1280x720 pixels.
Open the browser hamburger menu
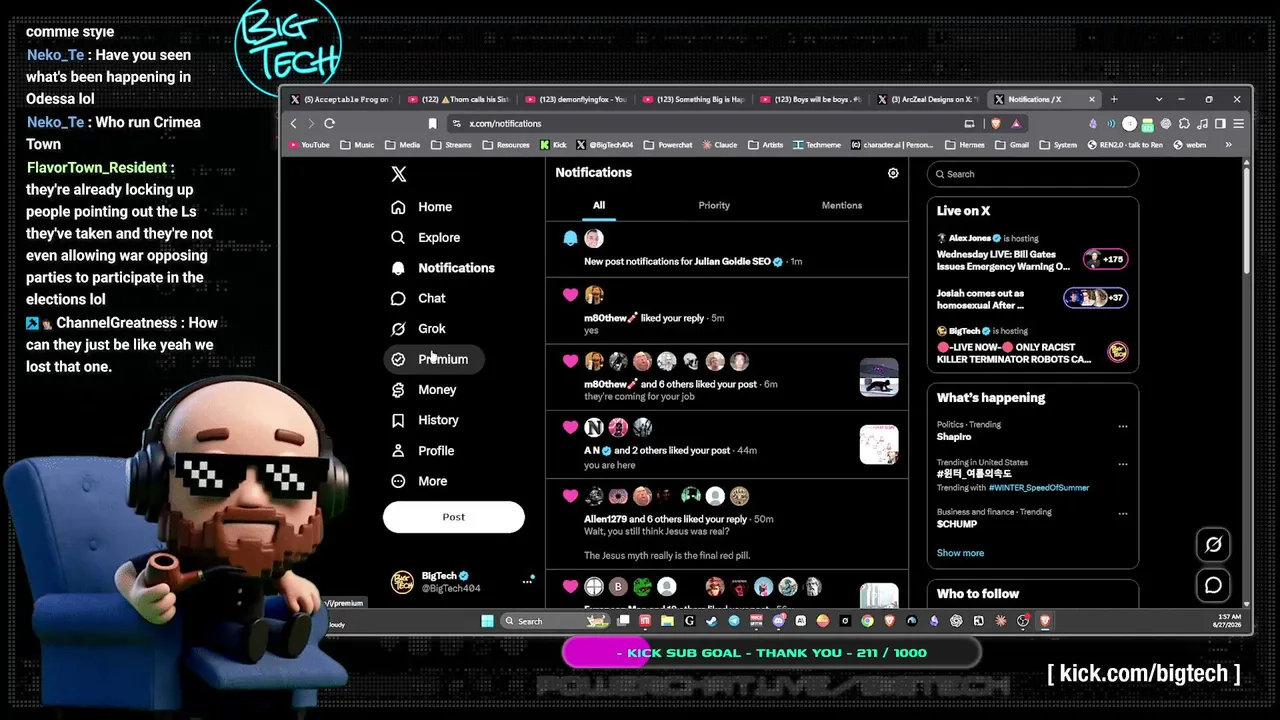(x=1239, y=124)
